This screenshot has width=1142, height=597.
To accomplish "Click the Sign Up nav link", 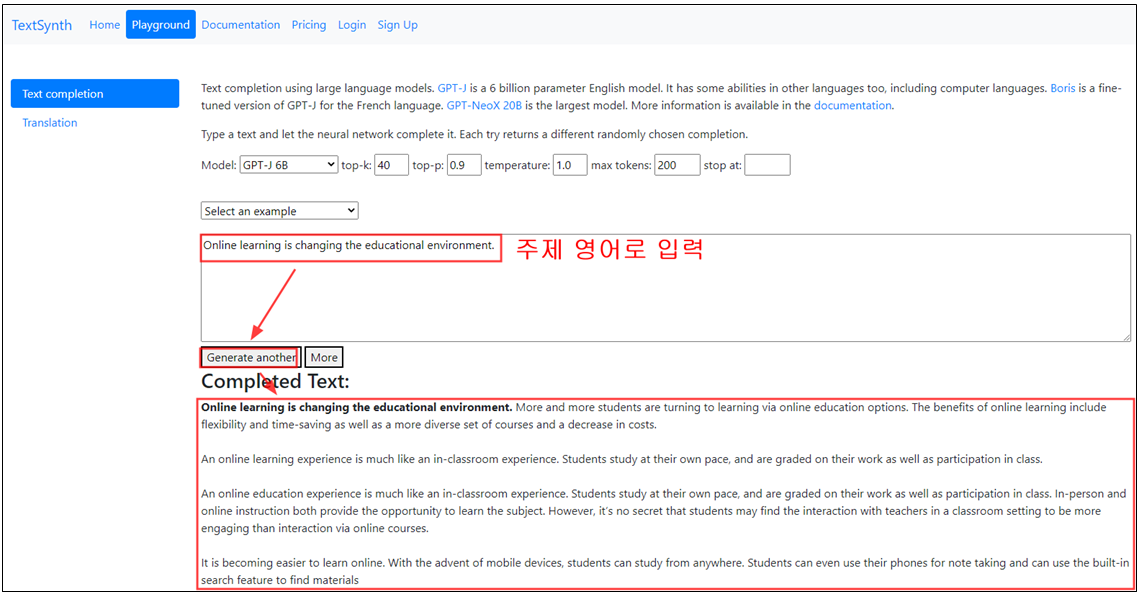I will [x=398, y=25].
